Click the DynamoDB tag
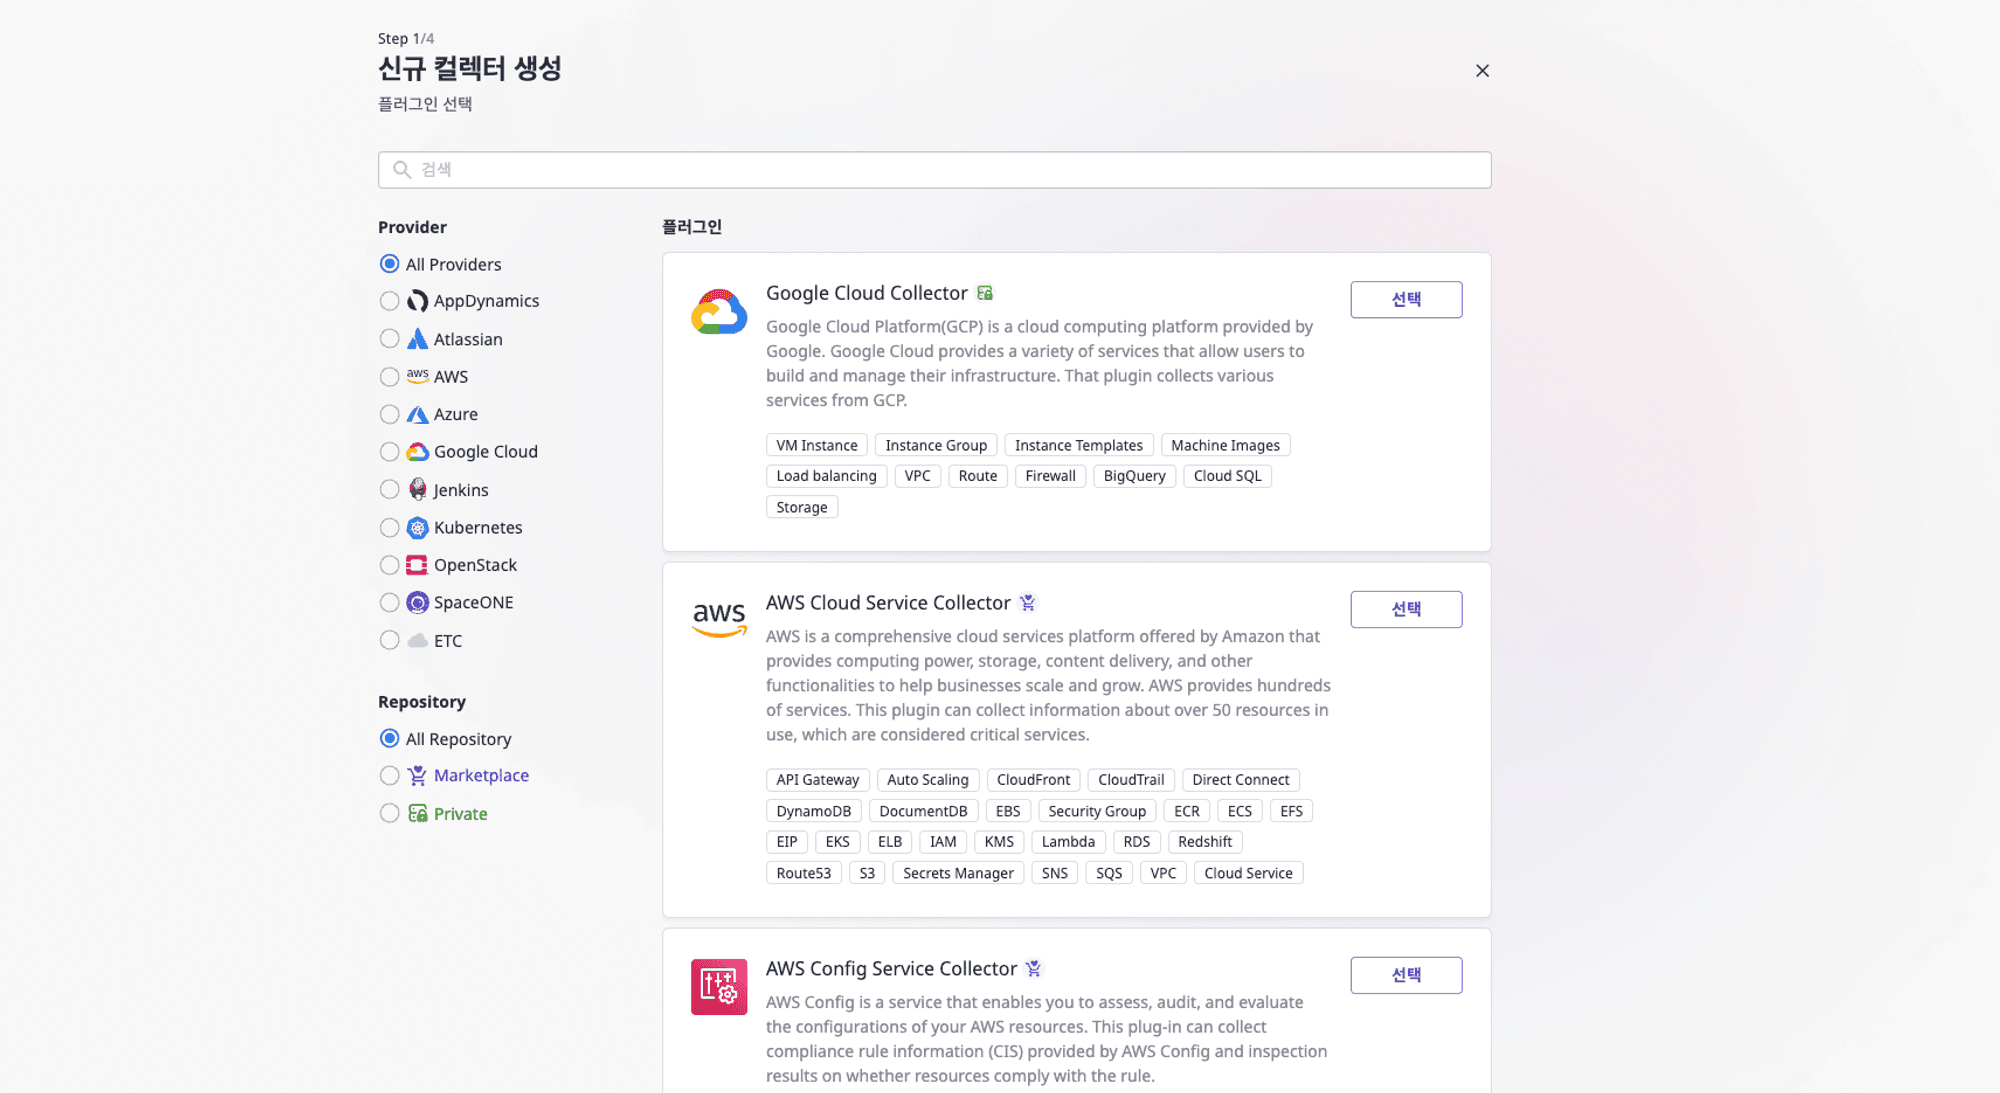The height and width of the screenshot is (1093, 2000). tap(814, 811)
